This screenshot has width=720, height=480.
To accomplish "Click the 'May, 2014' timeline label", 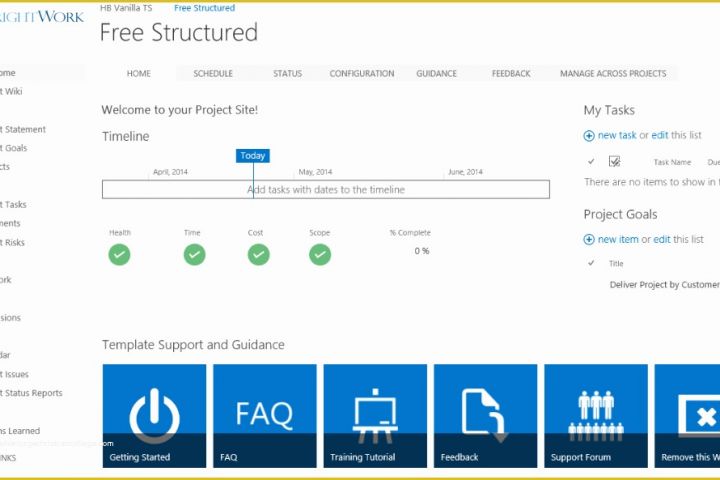I will point(315,172).
